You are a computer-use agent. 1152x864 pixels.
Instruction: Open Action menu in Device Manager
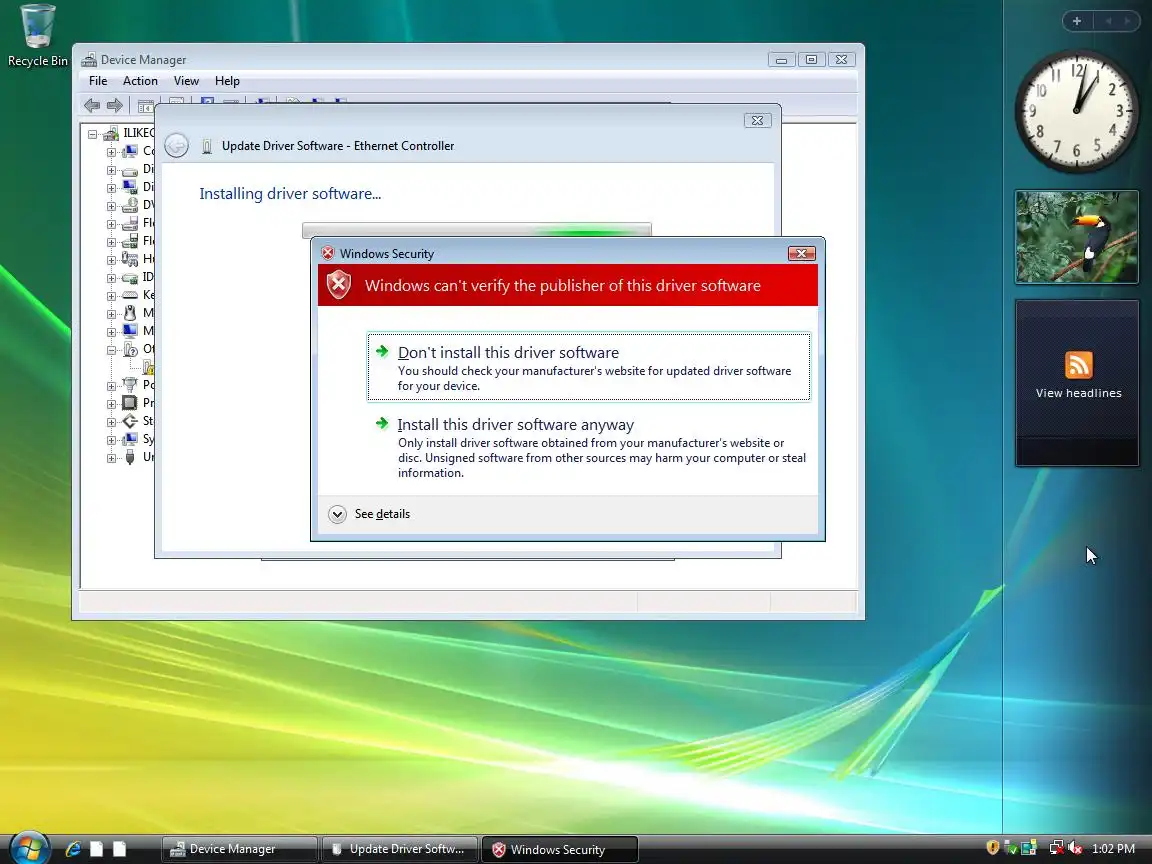[x=140, y=81]
